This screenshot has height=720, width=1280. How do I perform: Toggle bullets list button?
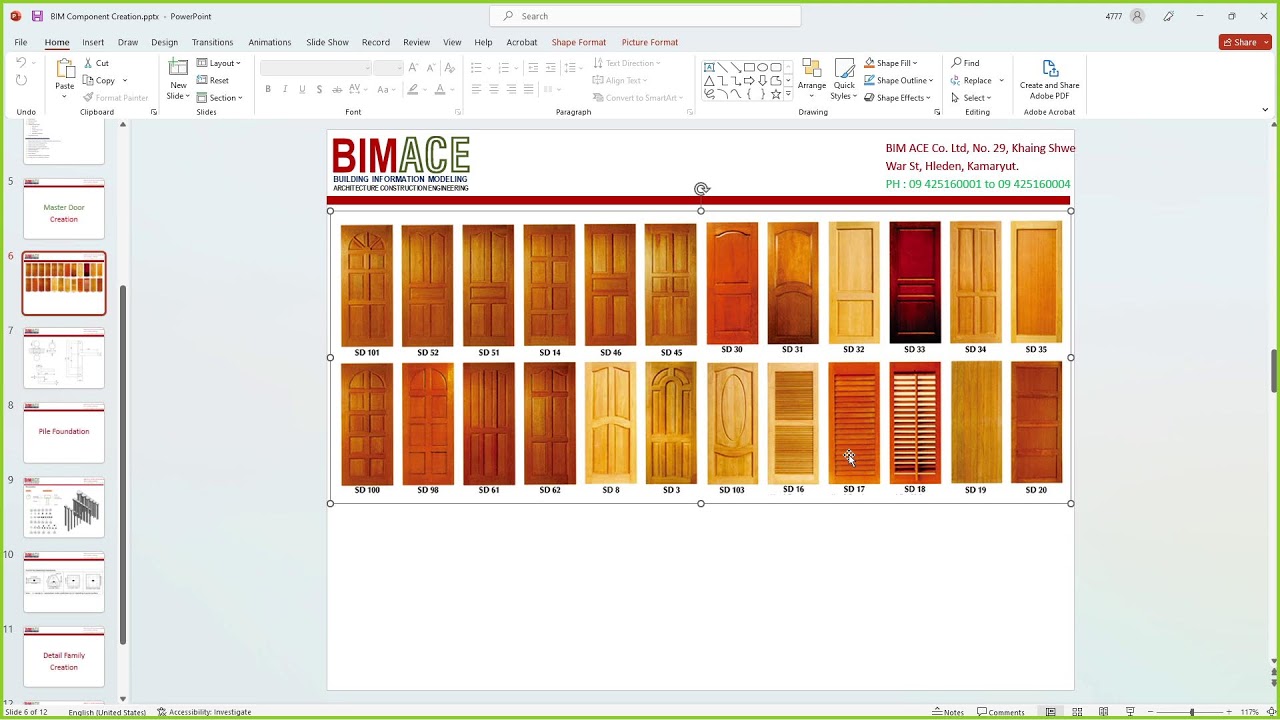point(476,67)
